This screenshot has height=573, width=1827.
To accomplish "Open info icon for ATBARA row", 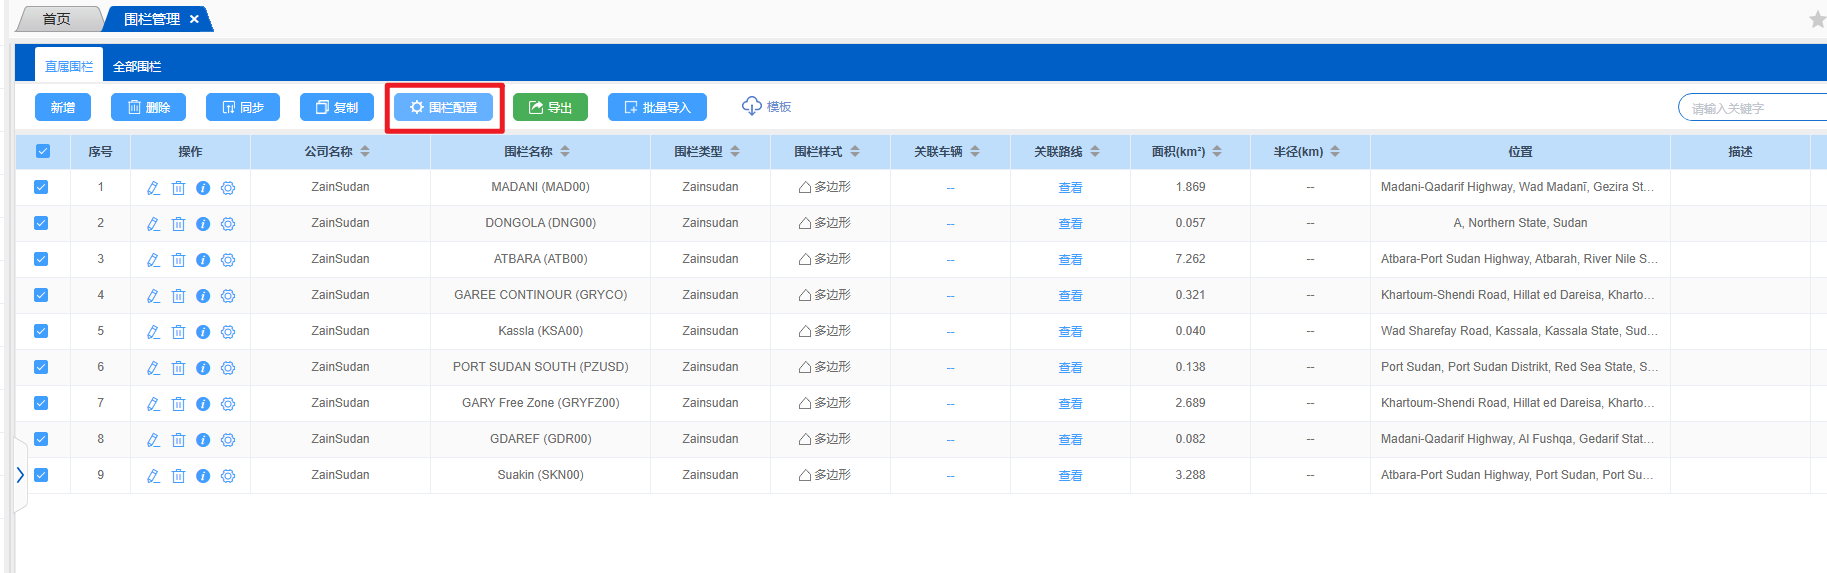I will click(x=203, y=260).
